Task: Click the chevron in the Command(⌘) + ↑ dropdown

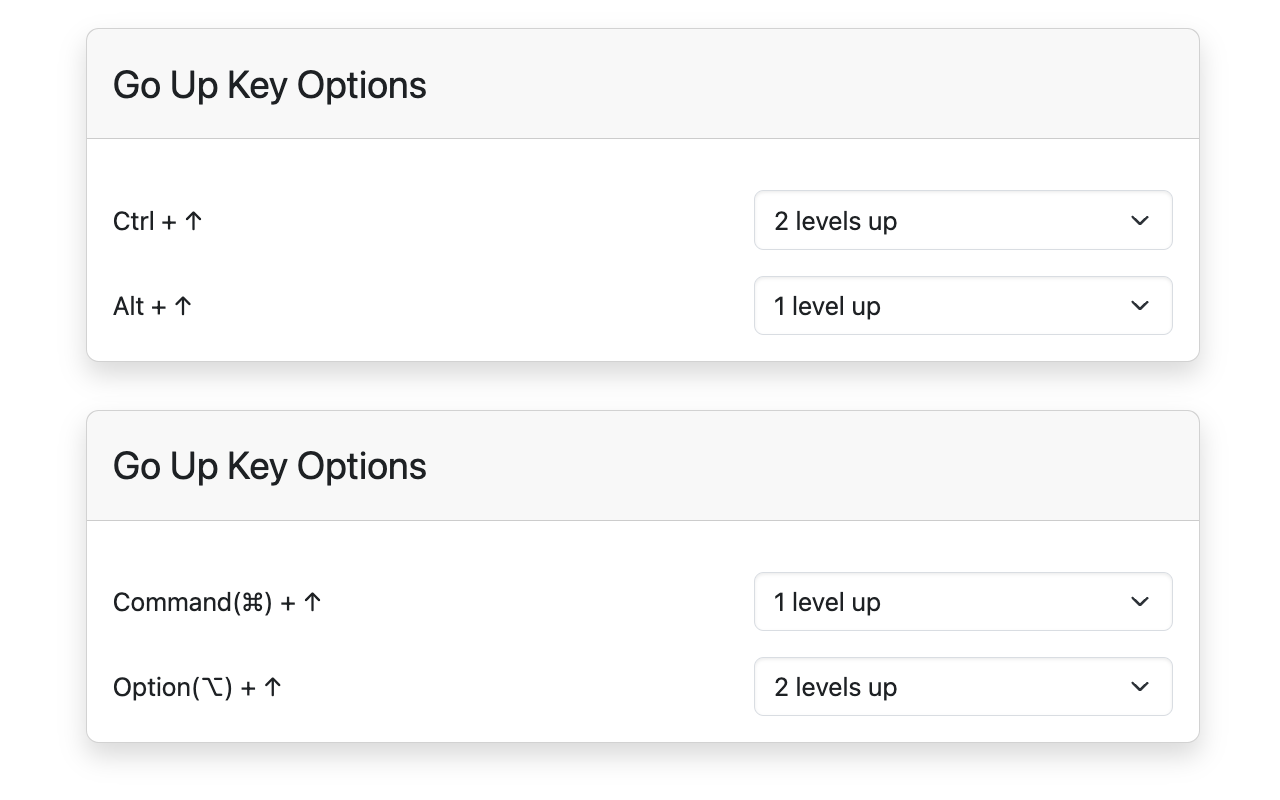Action: pyautogui.click(x=1140, y=602)
